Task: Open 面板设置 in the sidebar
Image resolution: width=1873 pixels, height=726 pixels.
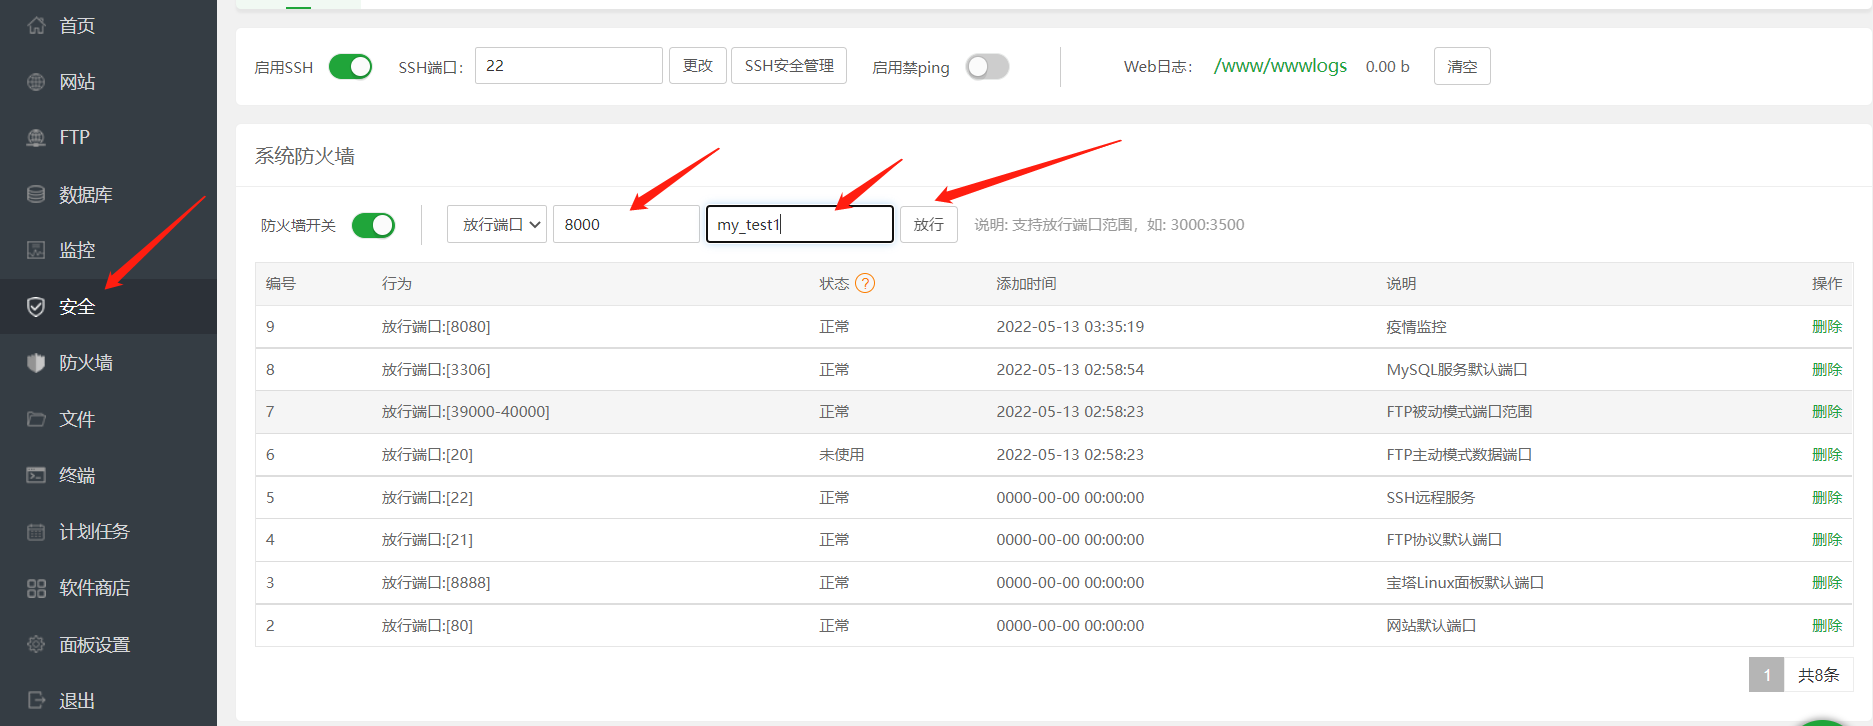Action: point(95,644)
